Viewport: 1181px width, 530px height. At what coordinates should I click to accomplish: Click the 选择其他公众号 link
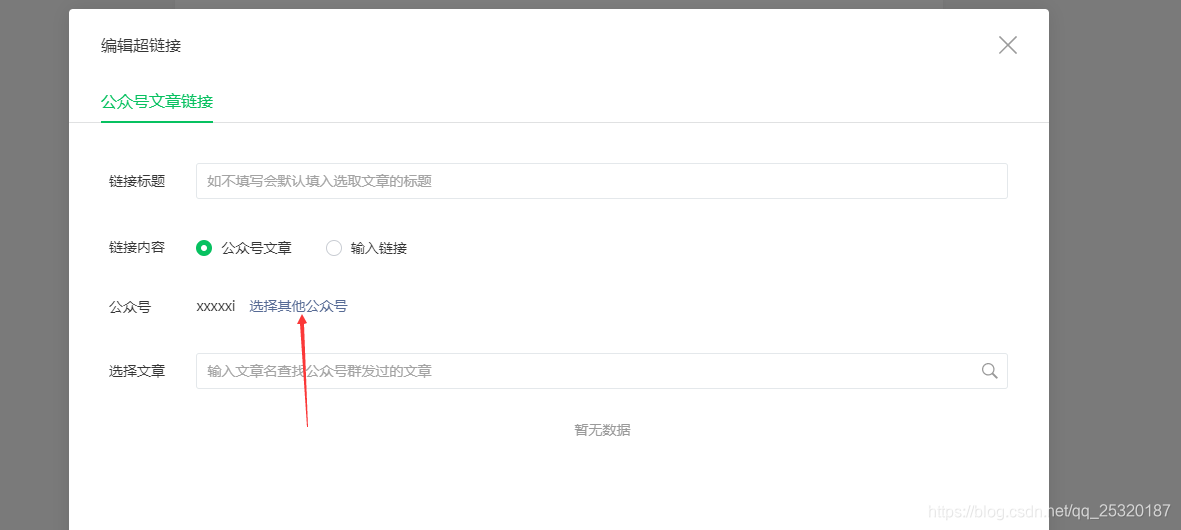(x=298, y=306)
